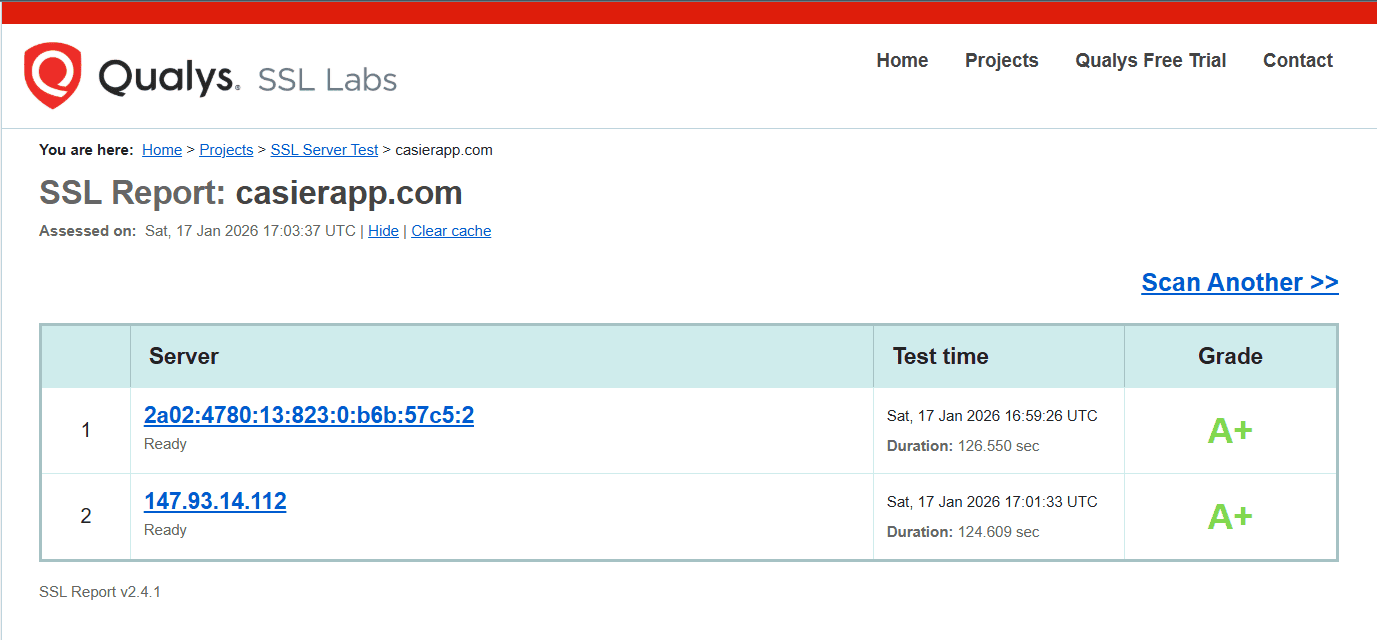Viewport: 1377px width, 640px height.
Task: Open the Projects navigation menu item
Action: 1001,60
